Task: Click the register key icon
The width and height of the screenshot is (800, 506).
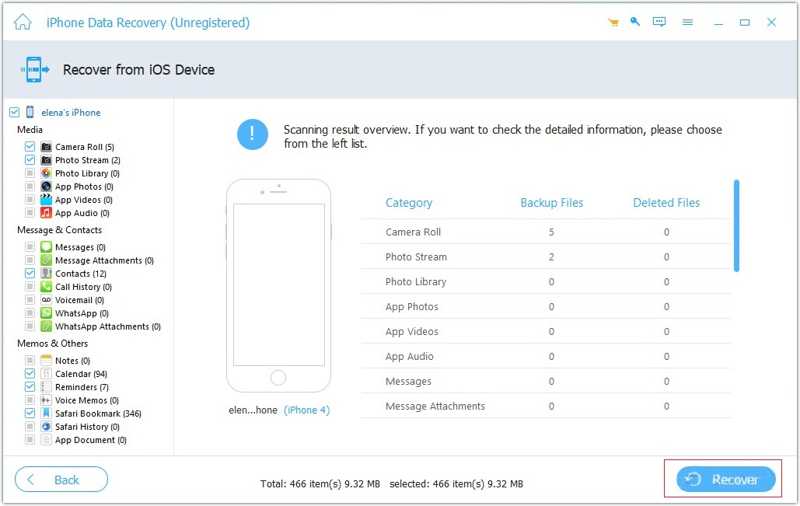Action: click(635, 21)
